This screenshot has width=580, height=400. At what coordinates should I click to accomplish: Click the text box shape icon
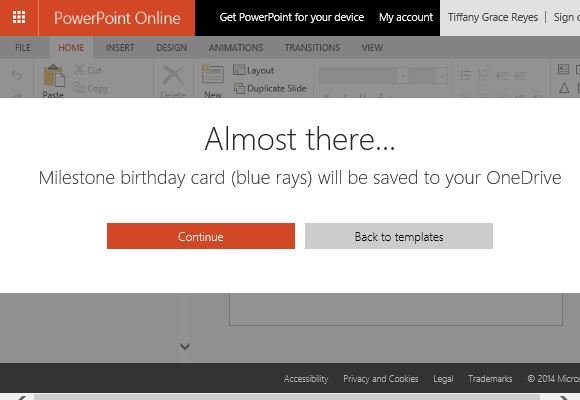(563, 69)
